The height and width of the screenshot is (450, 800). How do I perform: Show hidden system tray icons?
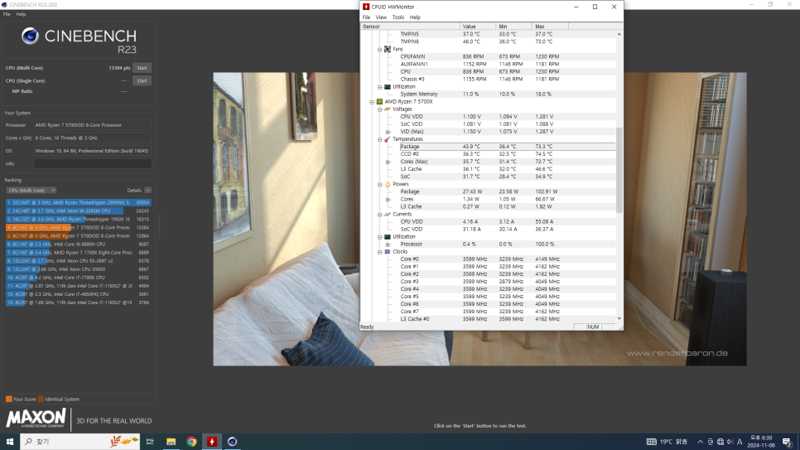[700, 442]
